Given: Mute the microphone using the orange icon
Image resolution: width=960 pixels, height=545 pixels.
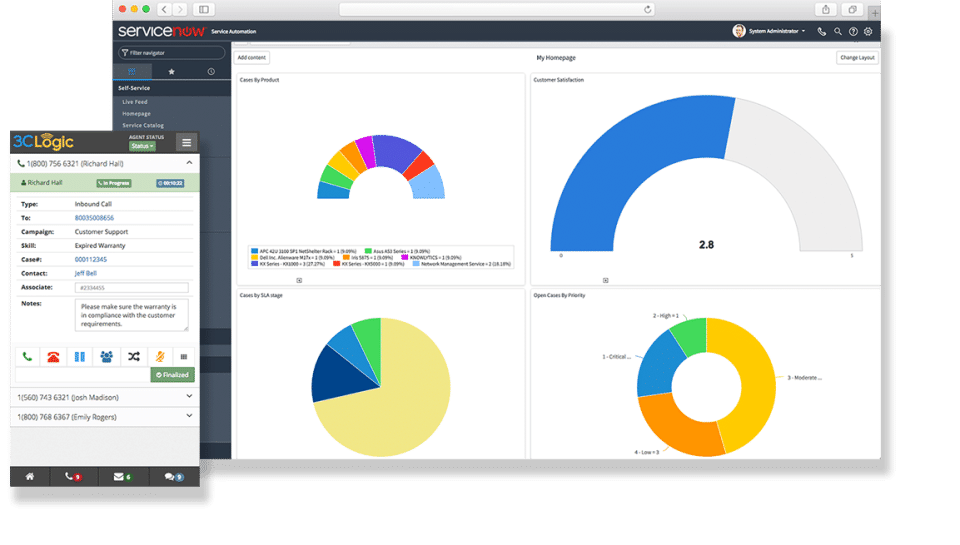Looking at the screenshot, I should (160, 356).
